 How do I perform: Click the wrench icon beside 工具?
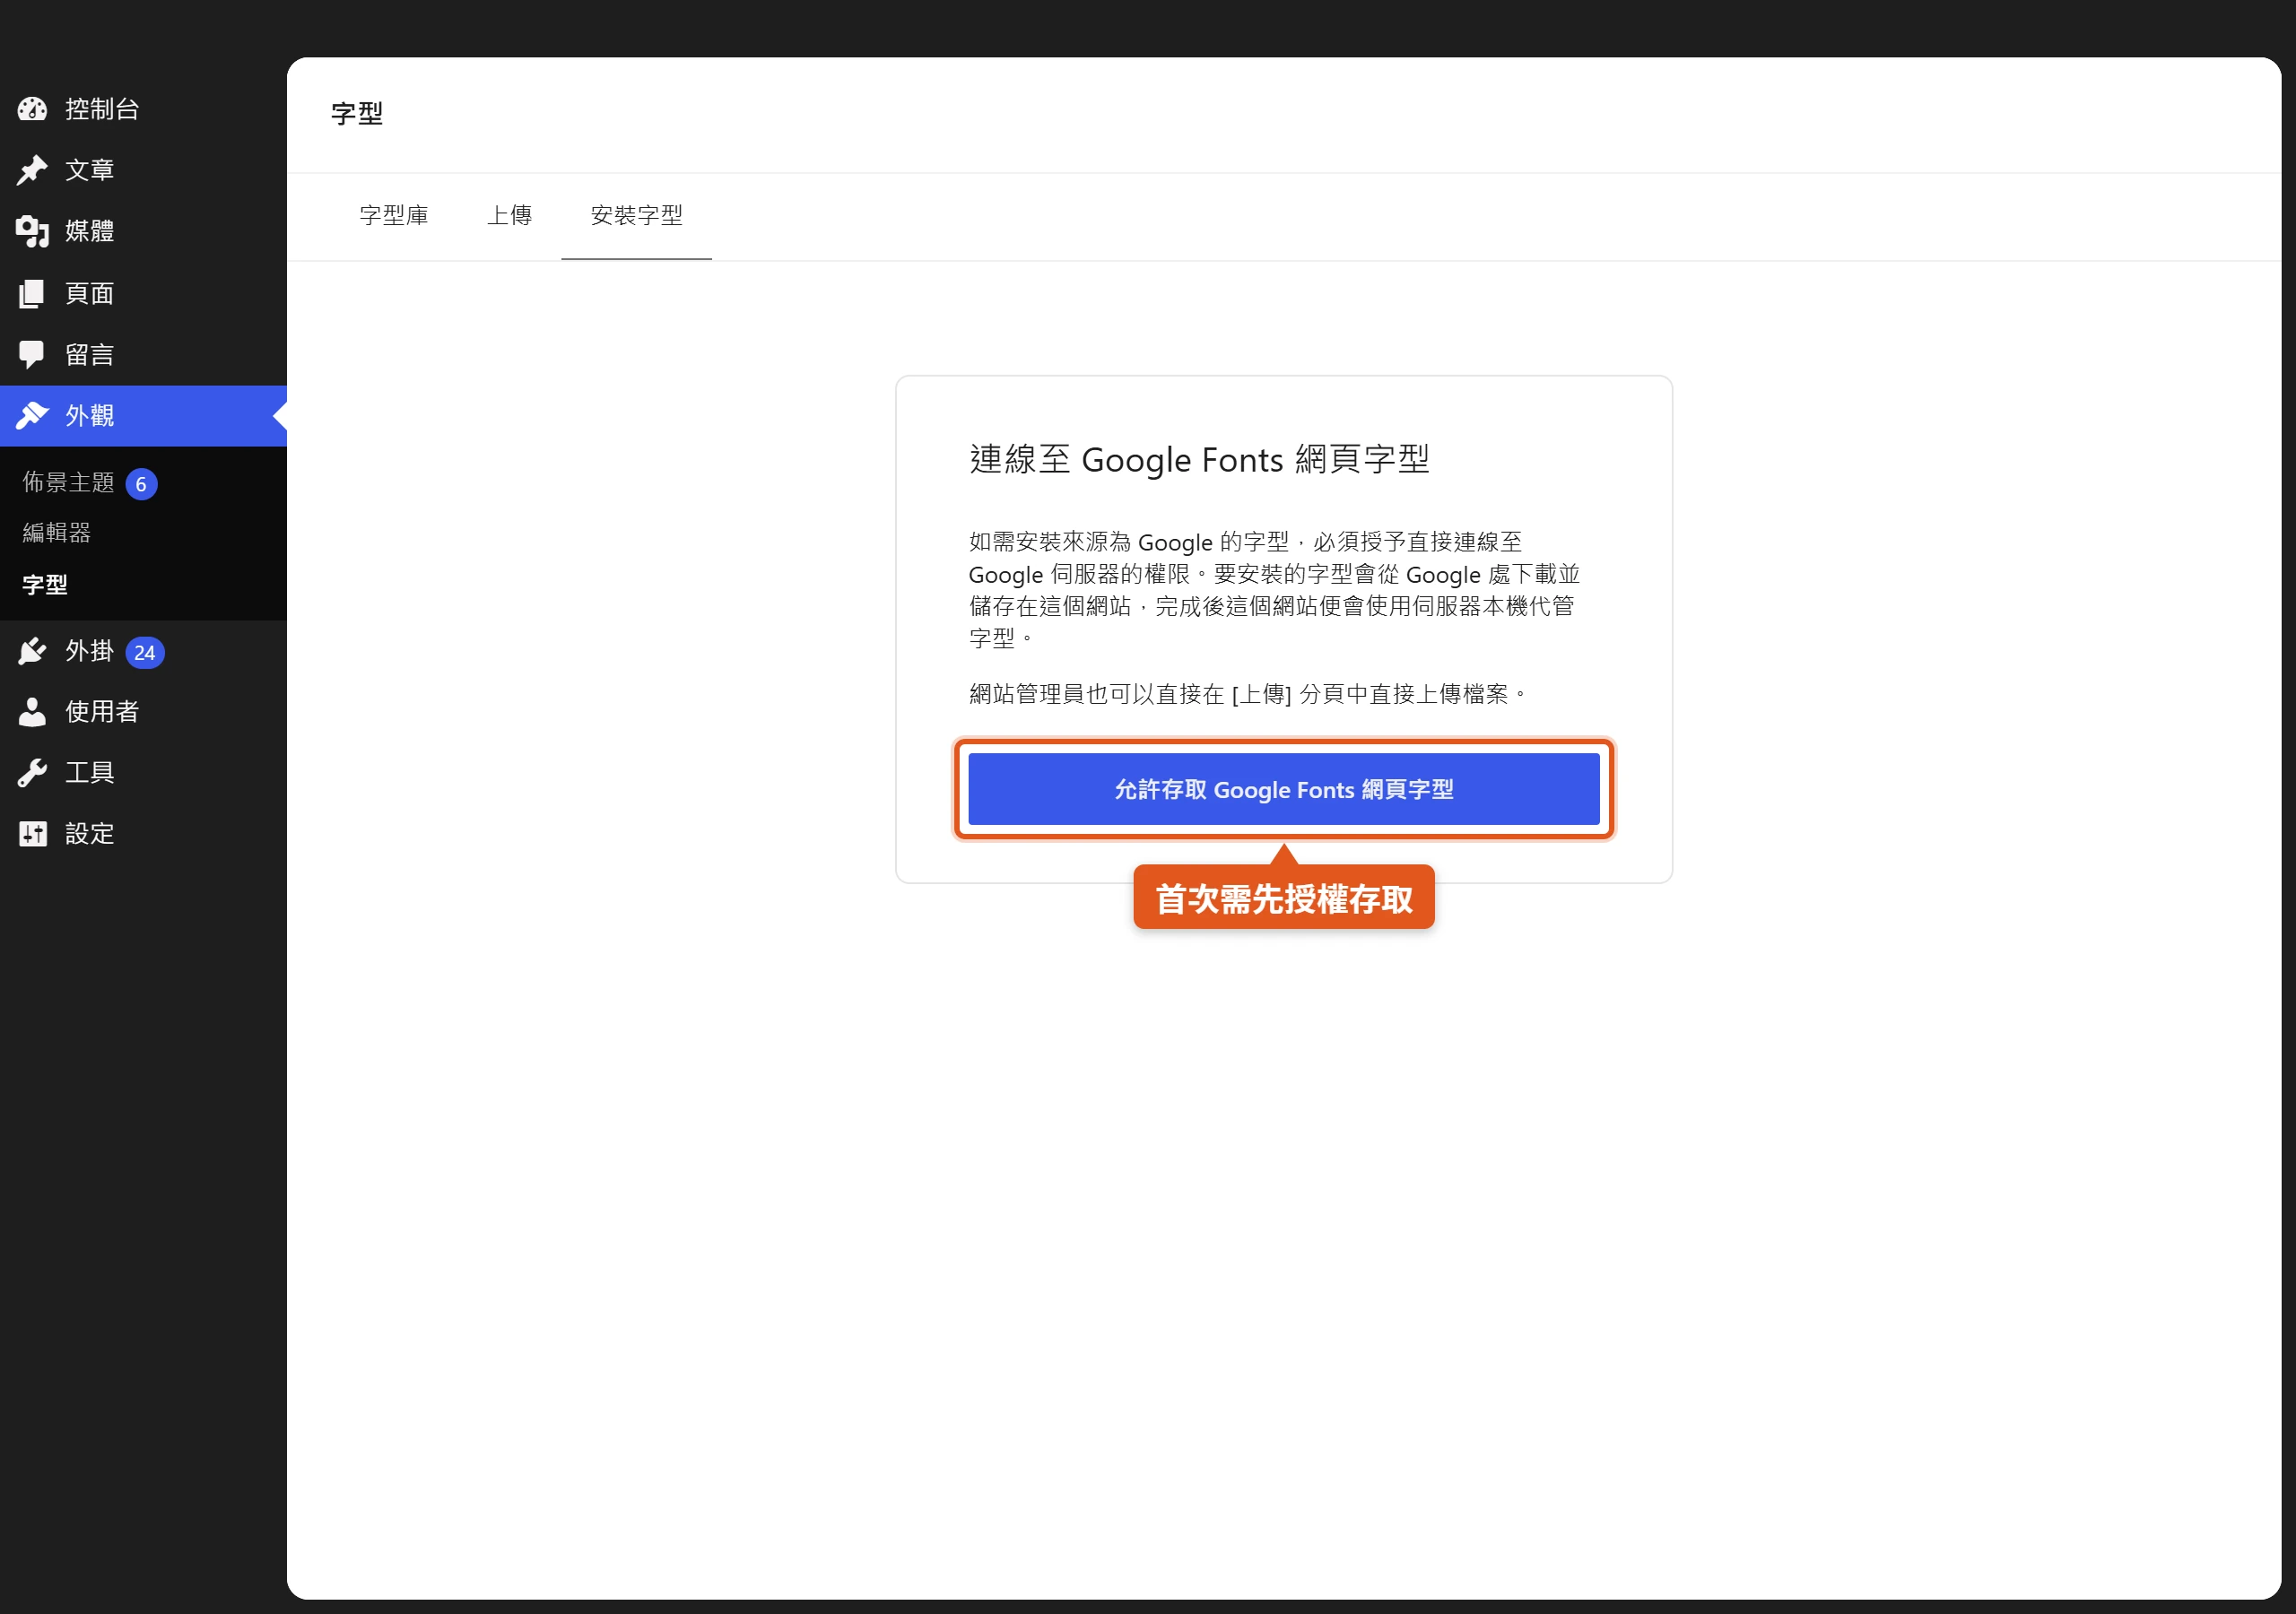pos(32,772)
